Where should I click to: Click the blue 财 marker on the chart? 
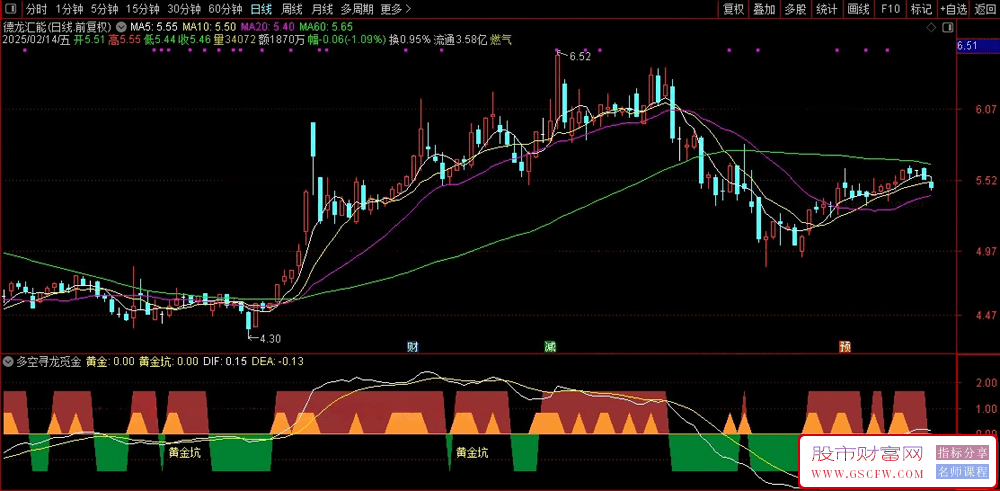(413, 347)
